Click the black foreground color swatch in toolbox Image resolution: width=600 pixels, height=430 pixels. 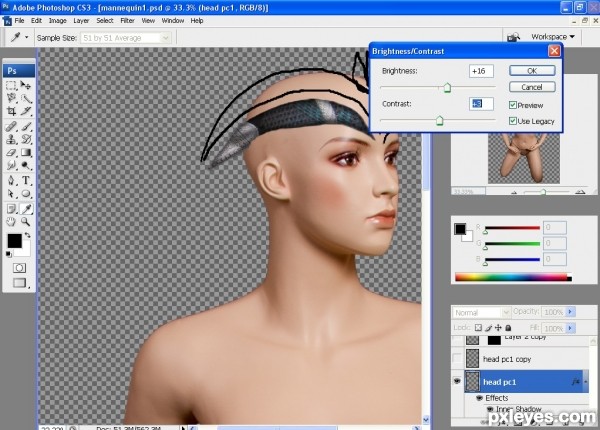[15, 241]
